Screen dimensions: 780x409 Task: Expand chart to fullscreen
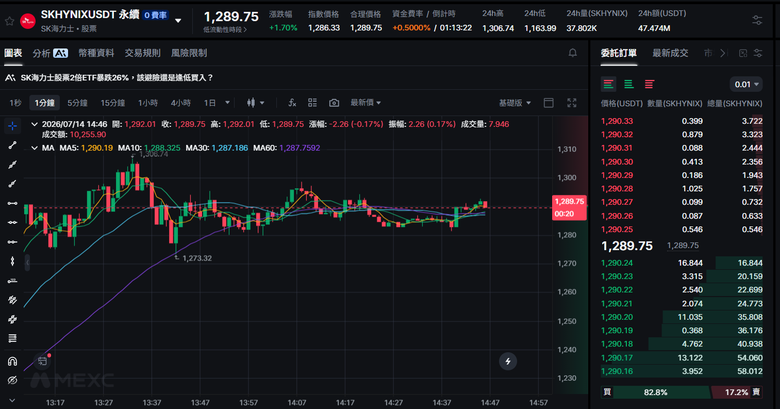572,102
